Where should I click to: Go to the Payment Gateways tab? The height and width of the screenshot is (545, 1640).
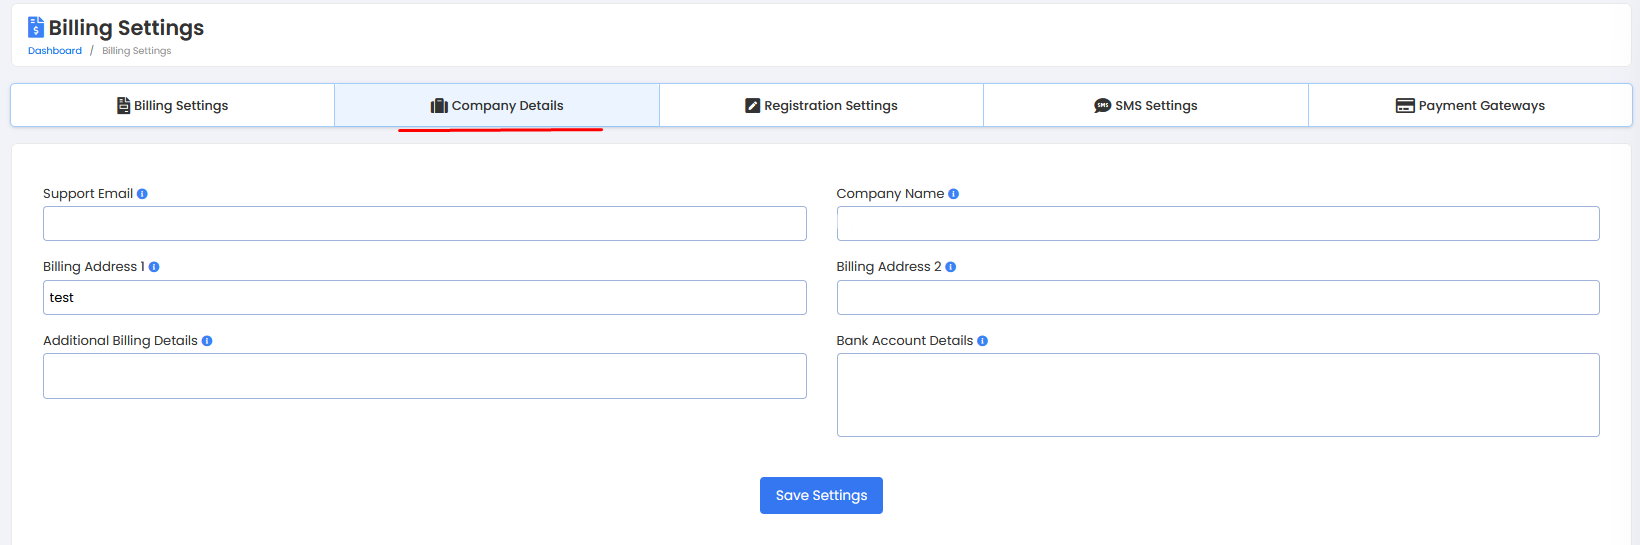pos(1470,106)
